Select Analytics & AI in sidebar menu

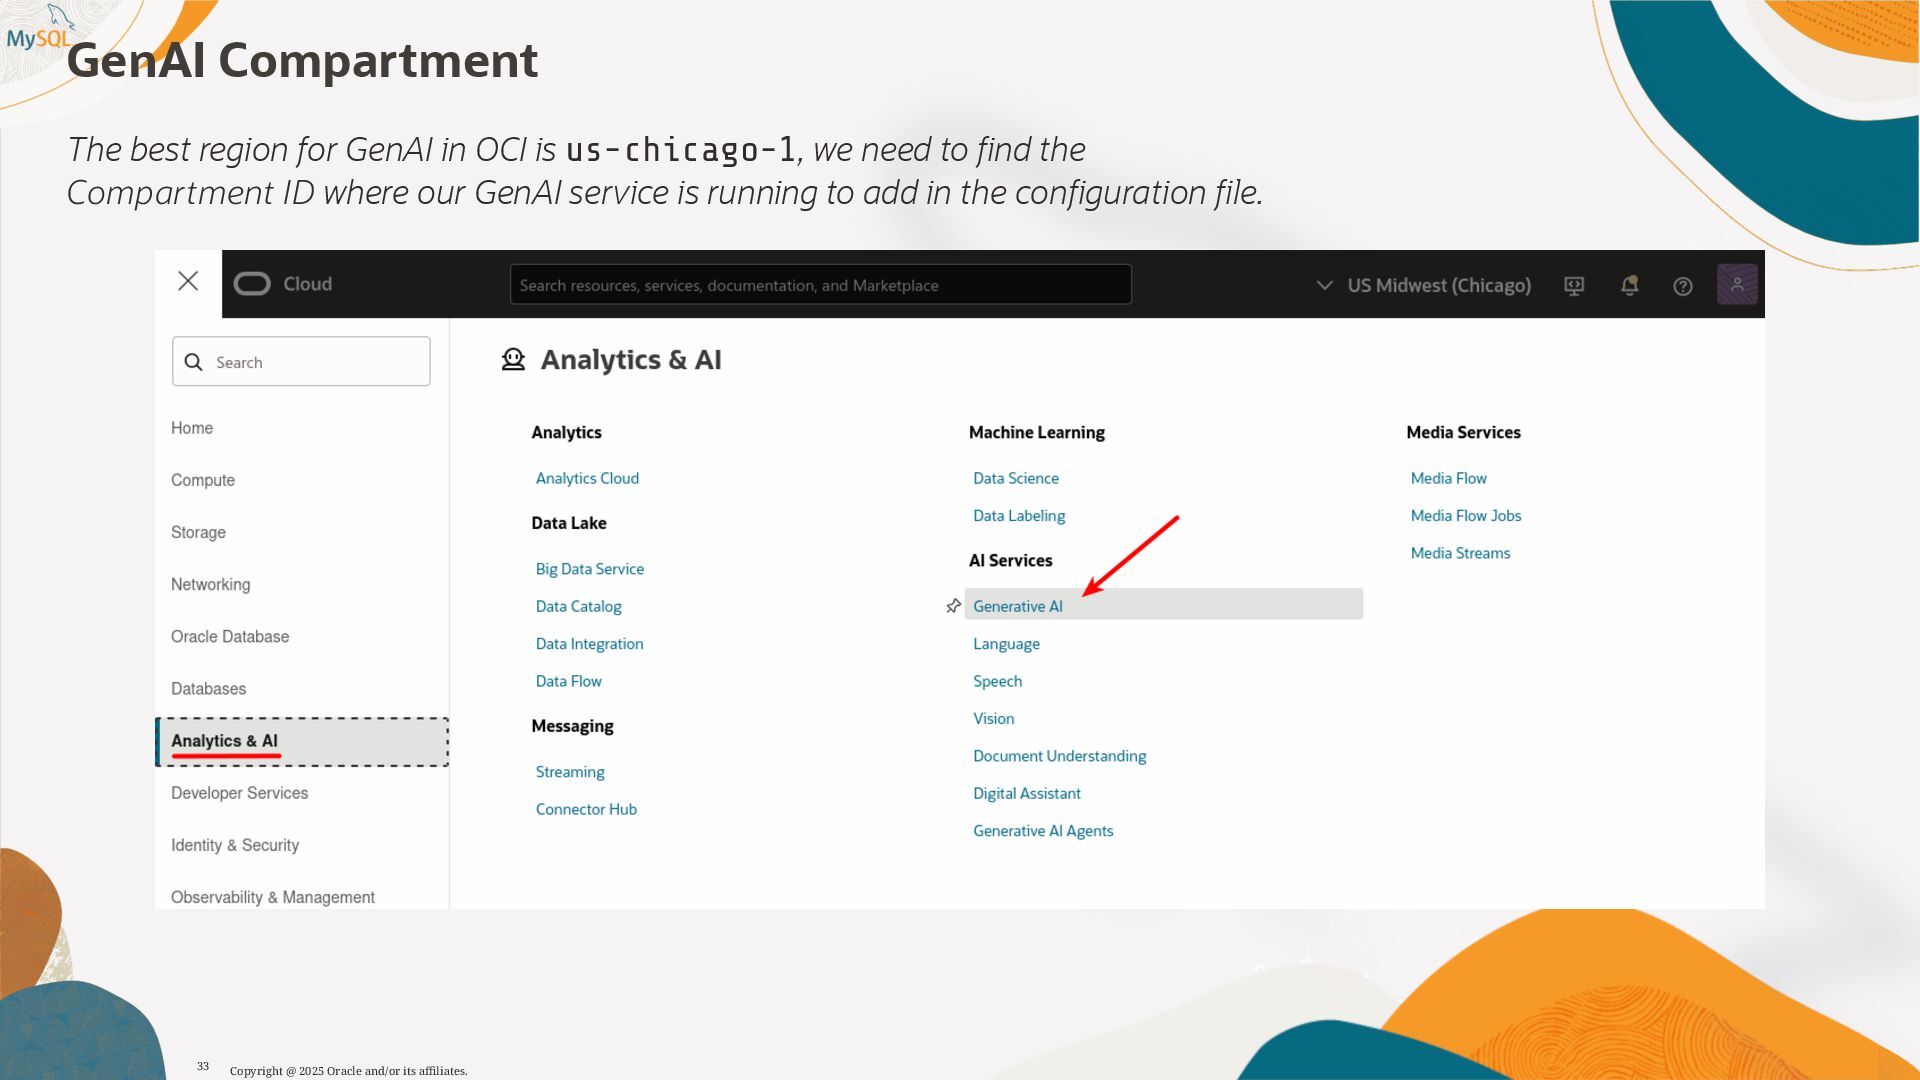tap(224, 741)
